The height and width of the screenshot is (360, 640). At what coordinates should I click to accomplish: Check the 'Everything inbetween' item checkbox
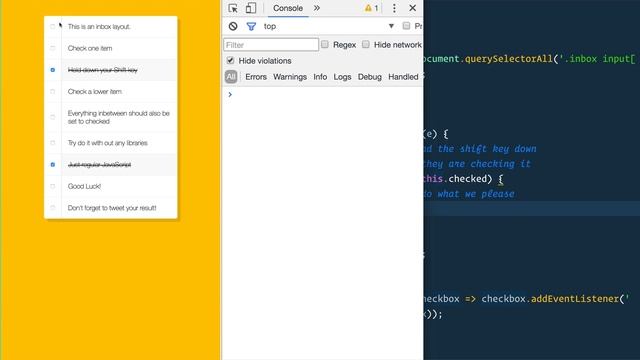tap(53, 117)
